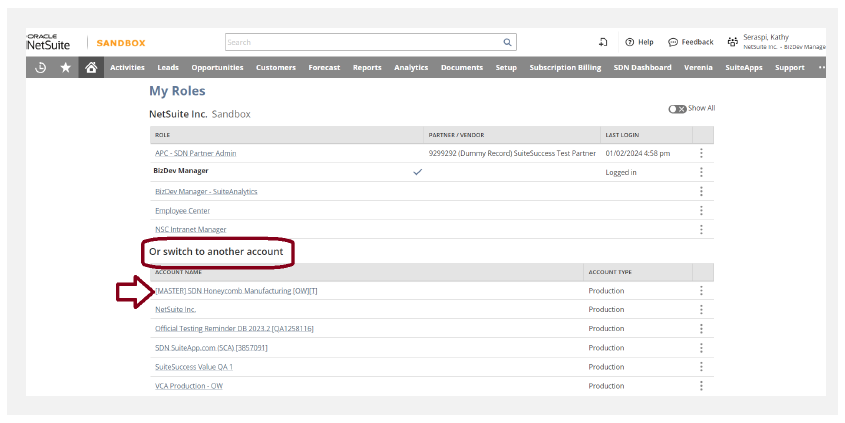845x423 pixels.
Task: Click the 01/02/2024 4:58 pm login time
Action: coord(638,153)
